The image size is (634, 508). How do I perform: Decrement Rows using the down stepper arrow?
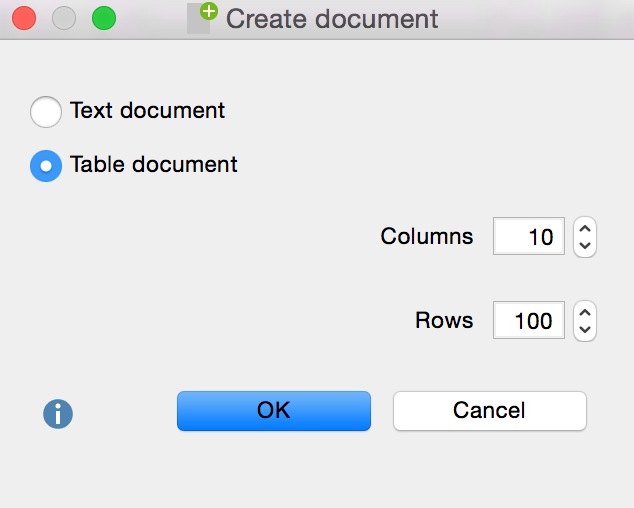586,330
